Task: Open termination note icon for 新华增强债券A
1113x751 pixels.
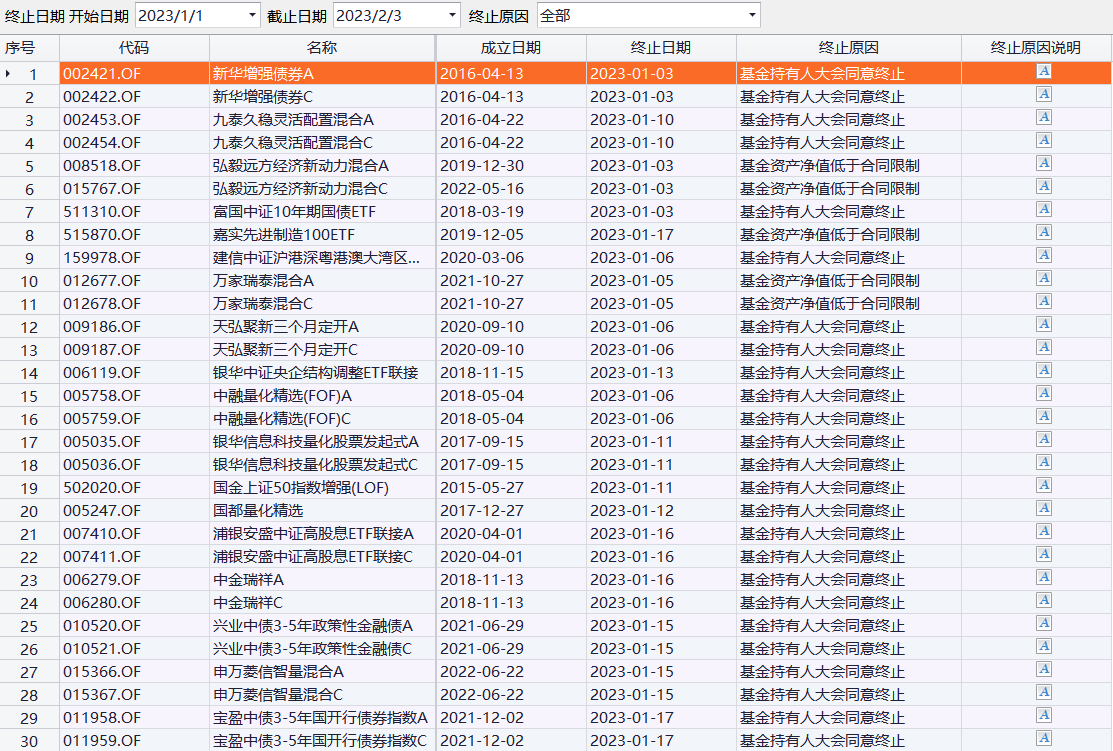Action: 1043,72
